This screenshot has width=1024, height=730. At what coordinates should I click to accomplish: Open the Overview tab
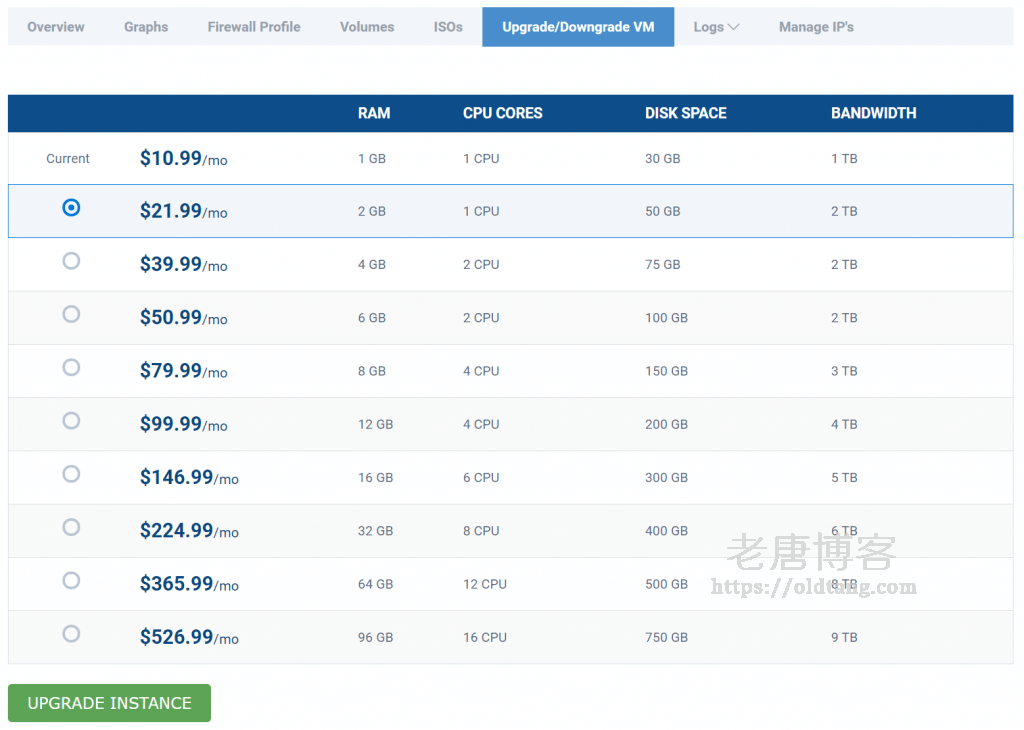[x=55, y=27]
